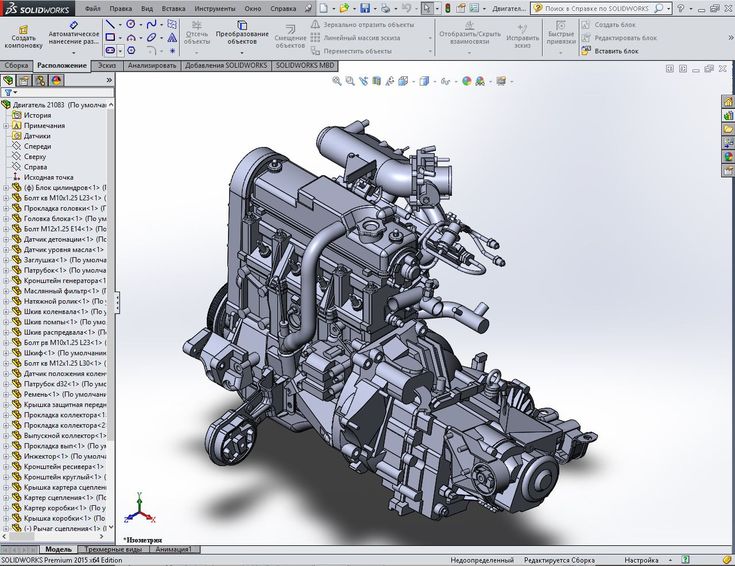Viewport: 735px width, 566px height.
Task: Click Смещение объектов tool
Action: tap(290, 35)
